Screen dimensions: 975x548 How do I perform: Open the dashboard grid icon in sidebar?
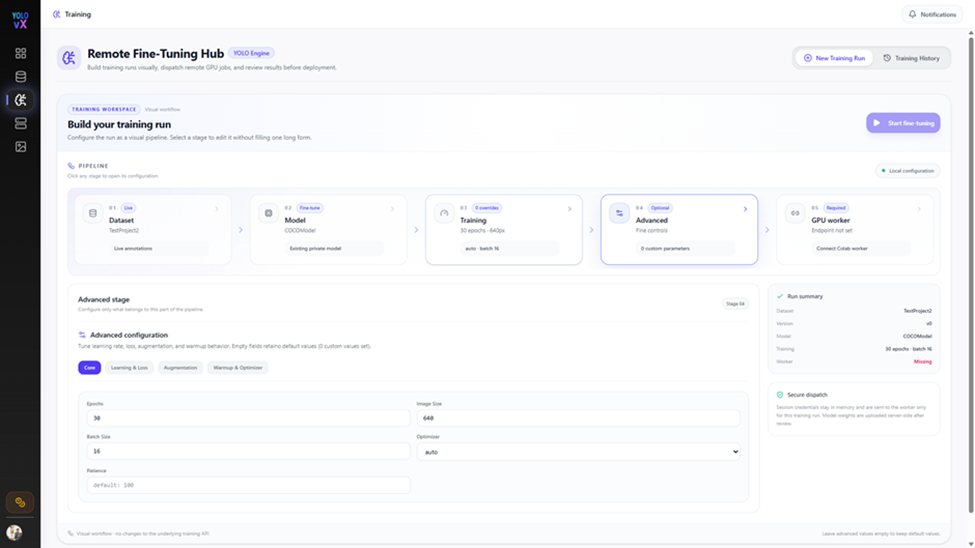click(x=21, y=53)
